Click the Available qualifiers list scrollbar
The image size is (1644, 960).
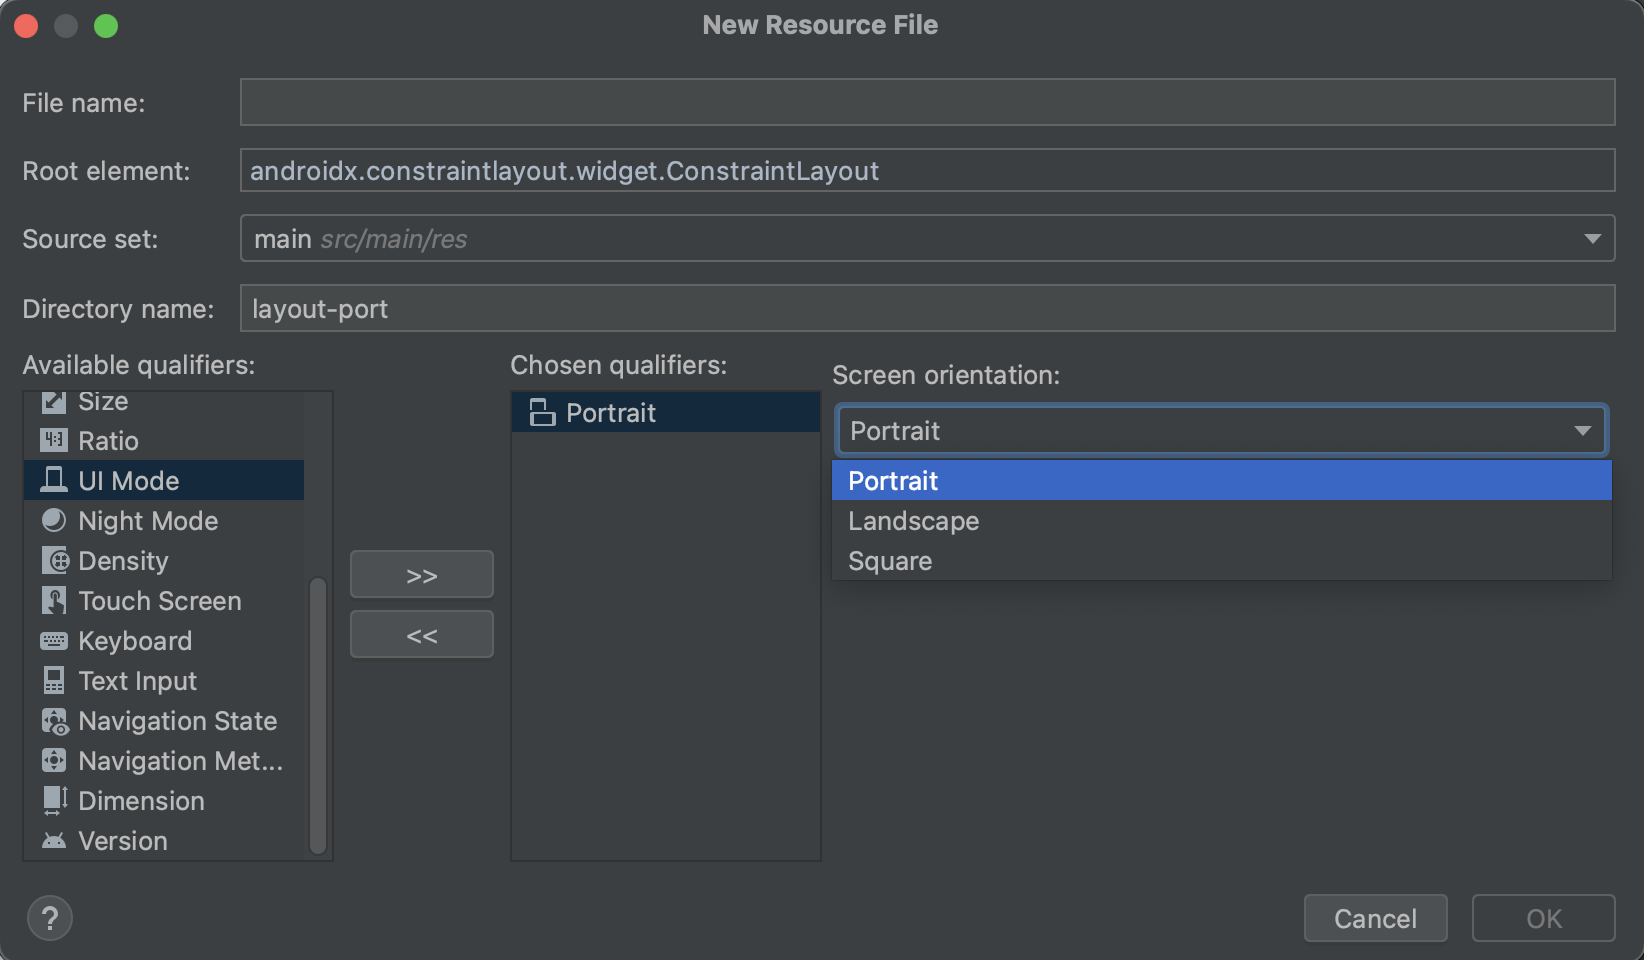(318, 715)
